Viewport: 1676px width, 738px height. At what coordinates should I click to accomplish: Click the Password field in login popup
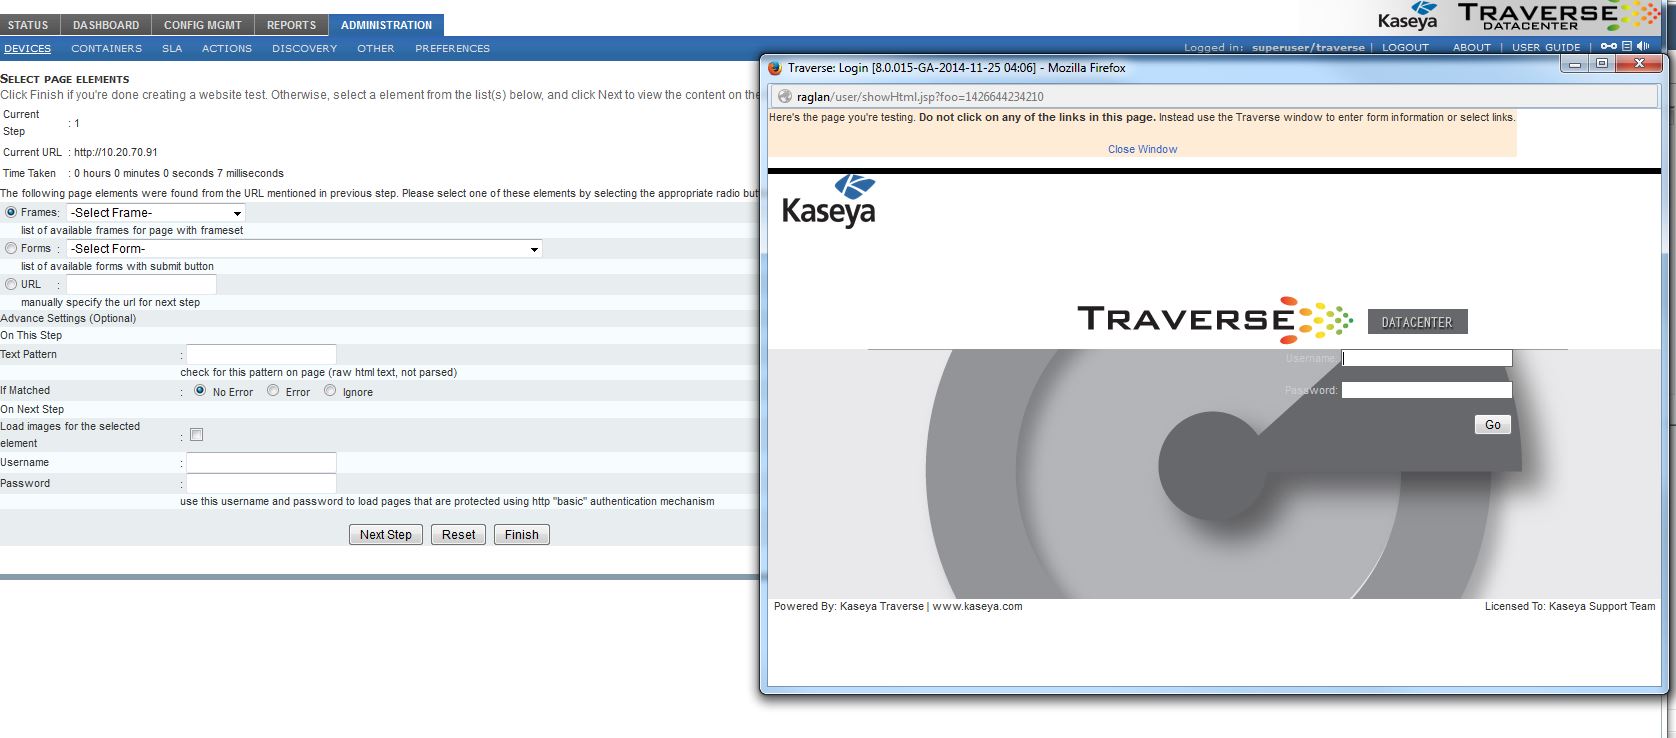1427,390
